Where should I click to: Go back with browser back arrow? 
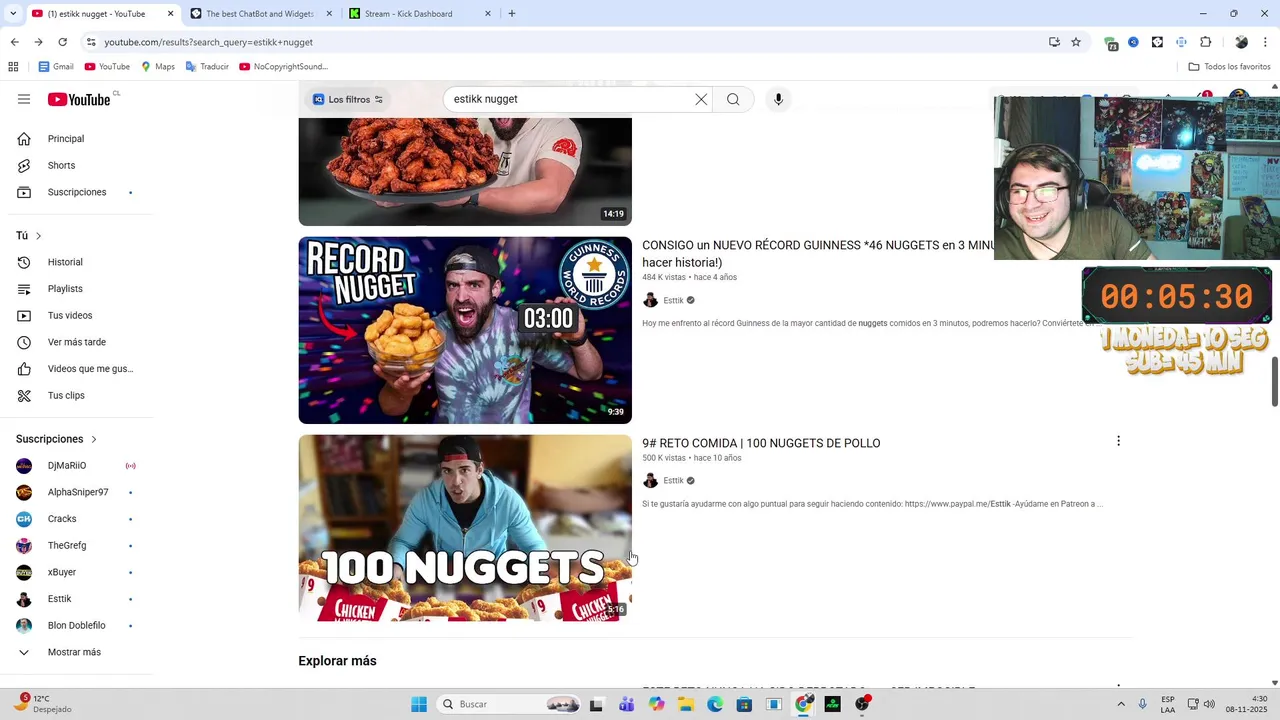click(14, 42)
